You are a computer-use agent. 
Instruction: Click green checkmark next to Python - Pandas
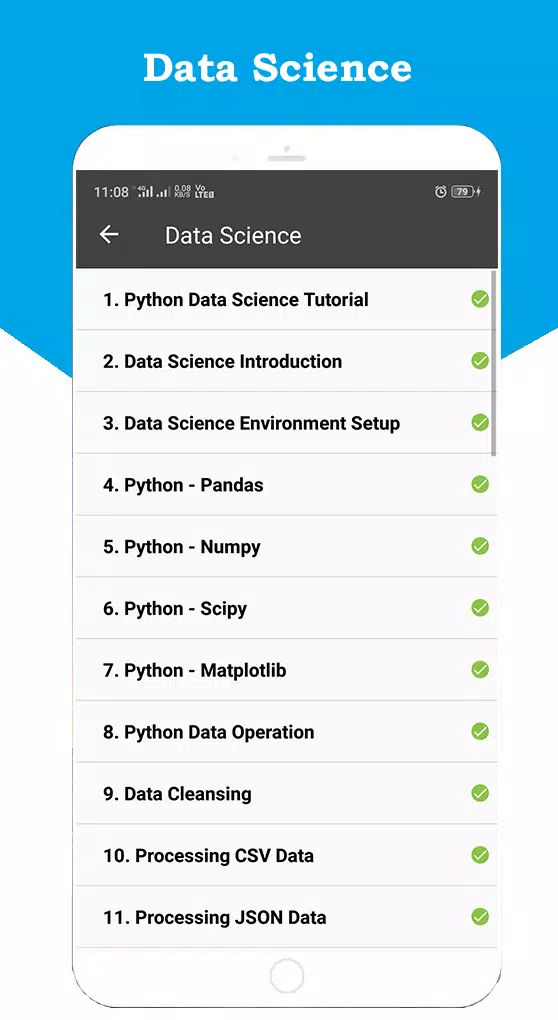pyautogui.click(x=480, y=485)
